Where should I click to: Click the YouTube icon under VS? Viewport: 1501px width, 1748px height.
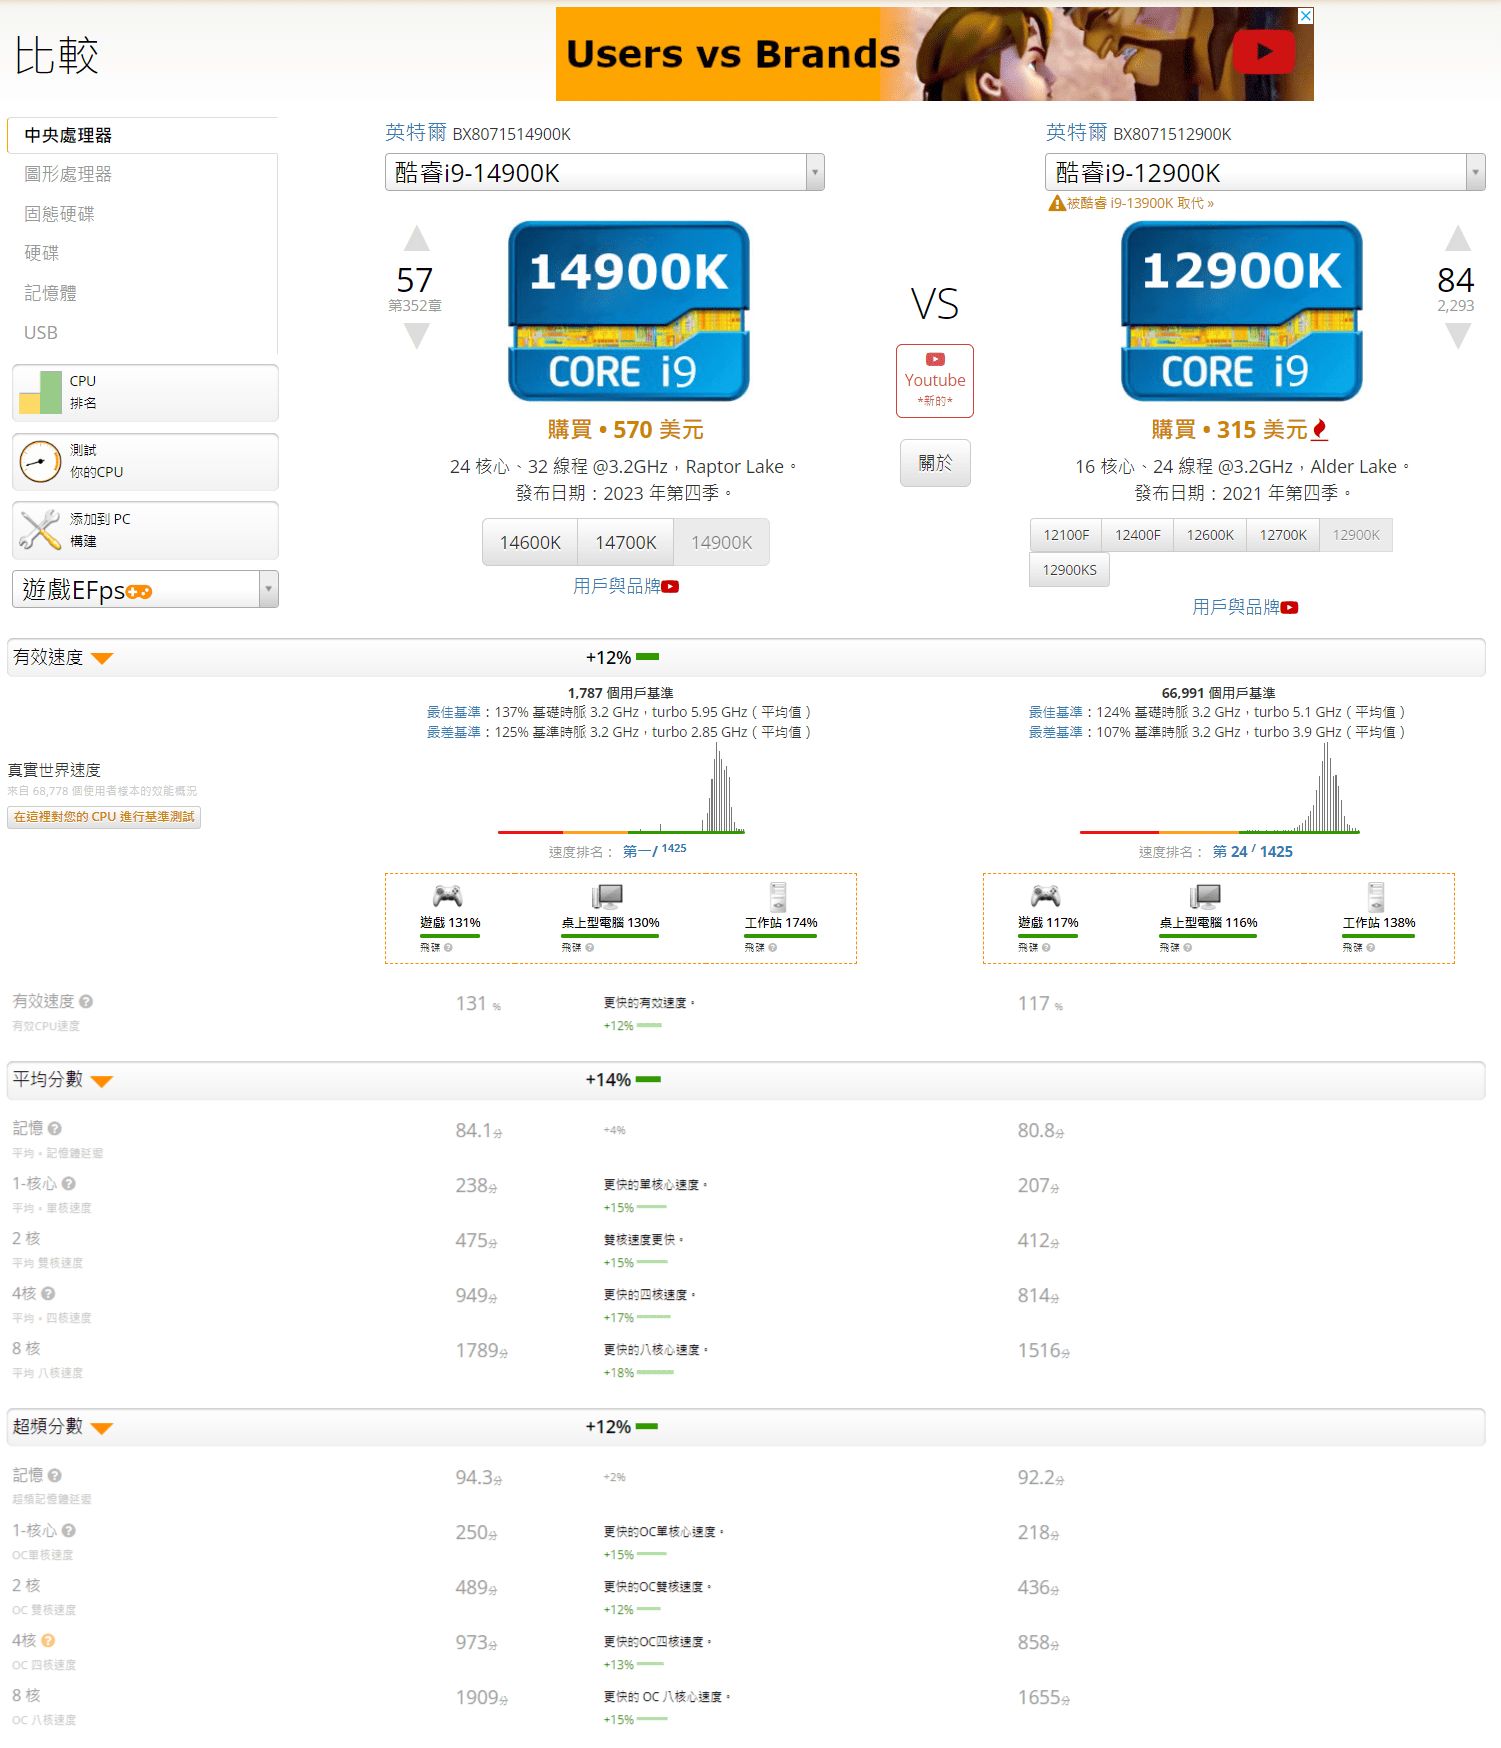click(935, 359)
